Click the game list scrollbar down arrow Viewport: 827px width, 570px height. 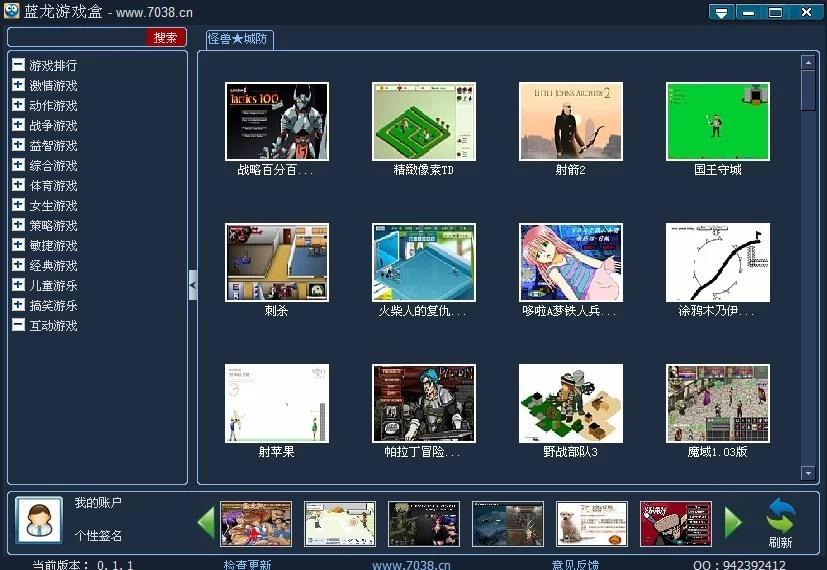tap(808, 473)
